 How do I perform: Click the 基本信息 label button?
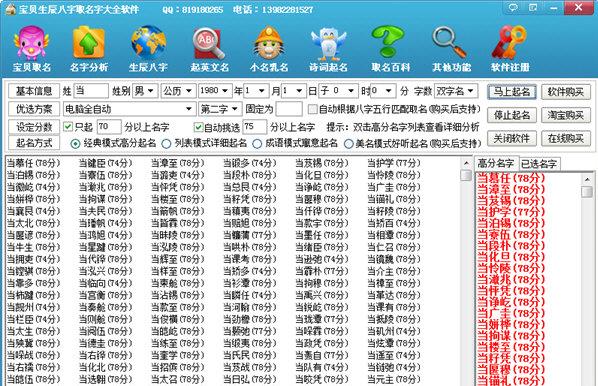click(34, 91)
